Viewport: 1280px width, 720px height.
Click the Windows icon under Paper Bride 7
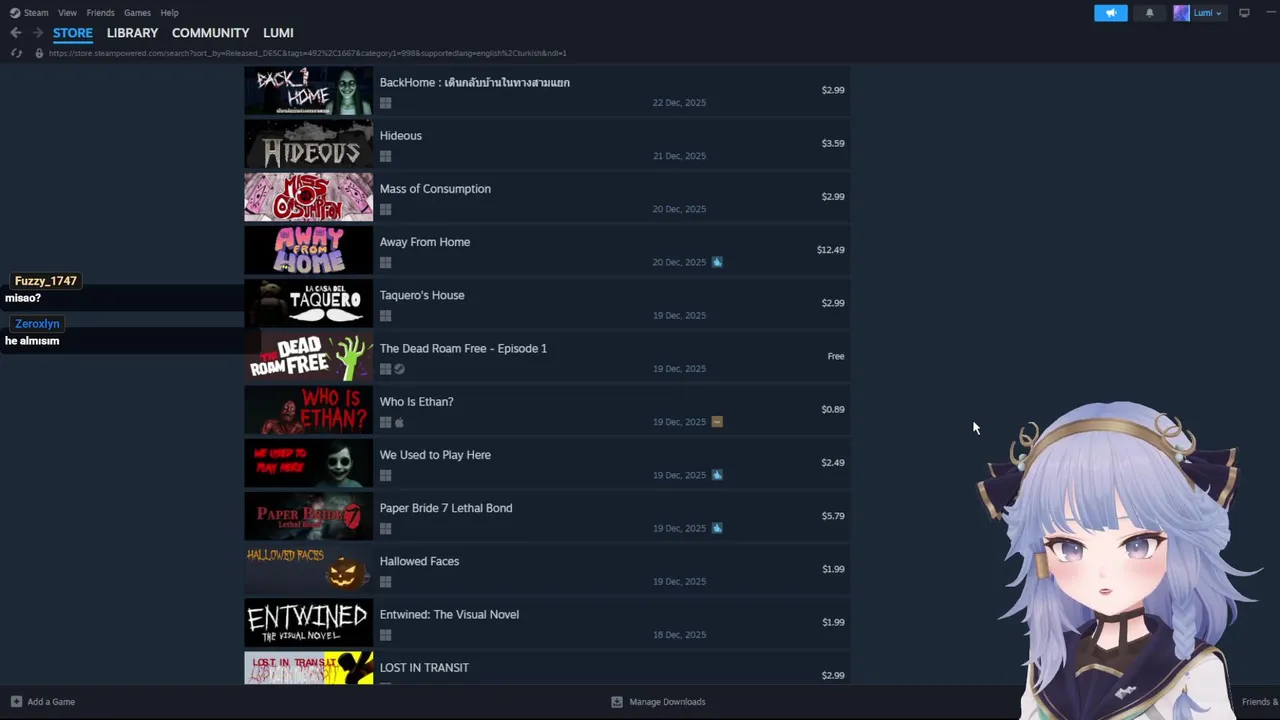click(x=385, y=529)
